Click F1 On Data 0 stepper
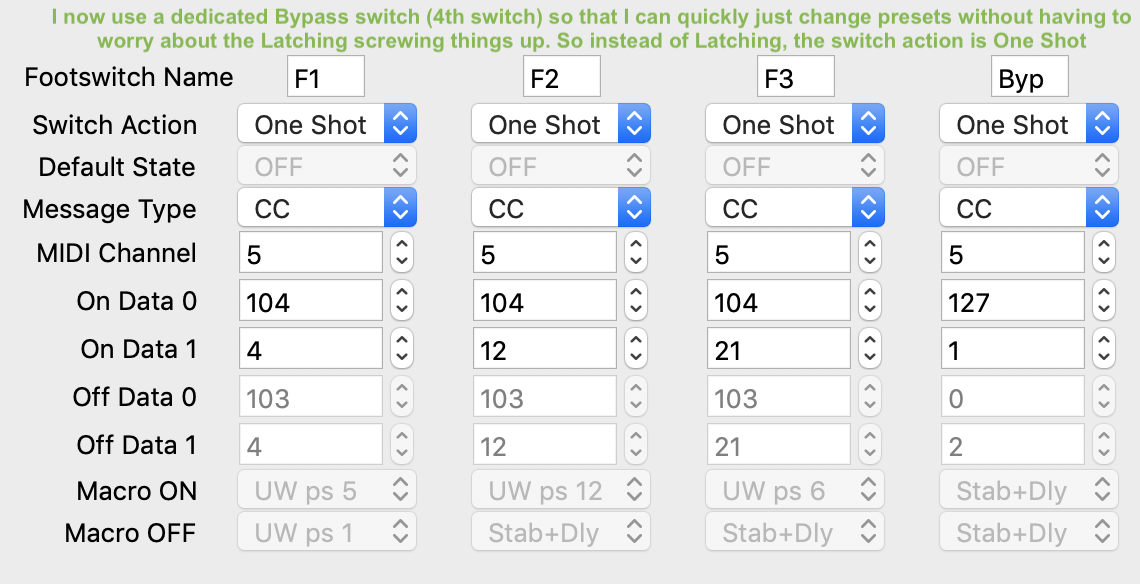The image size is (1140, 584). tap(401, 300)
